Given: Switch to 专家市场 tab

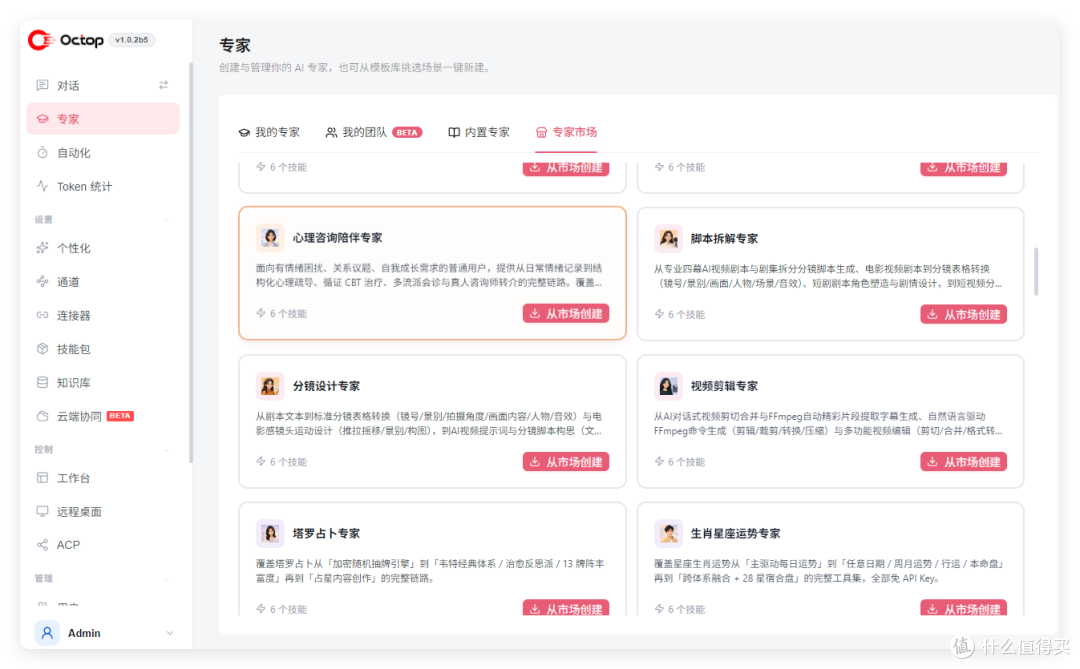Looking at the screenshot, I should pos(566,132).
